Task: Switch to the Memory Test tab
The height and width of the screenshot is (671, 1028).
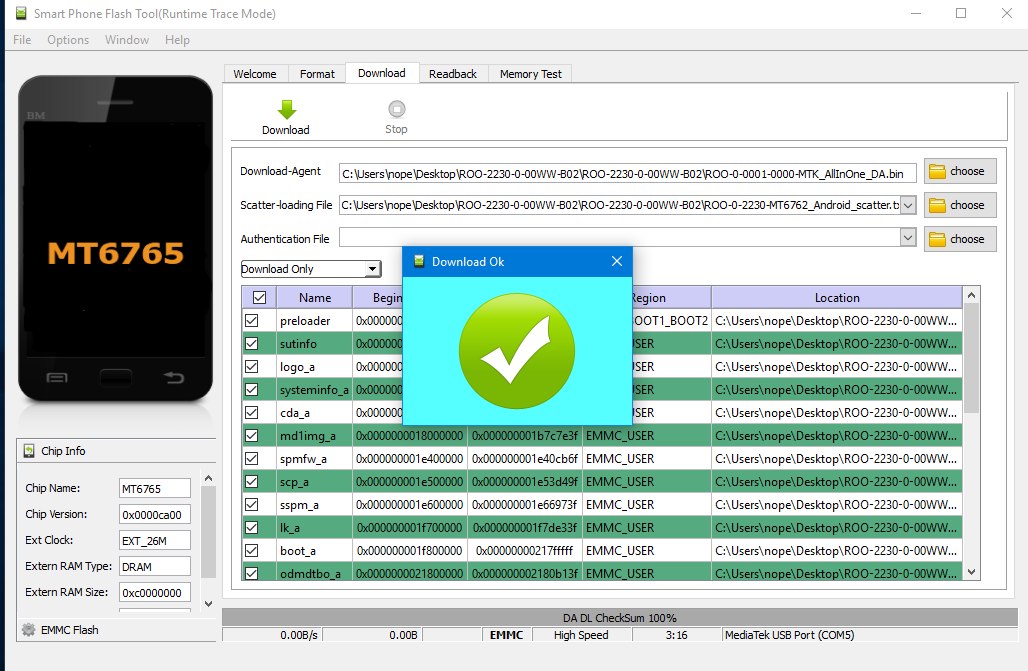Action: tap(530, 74)
